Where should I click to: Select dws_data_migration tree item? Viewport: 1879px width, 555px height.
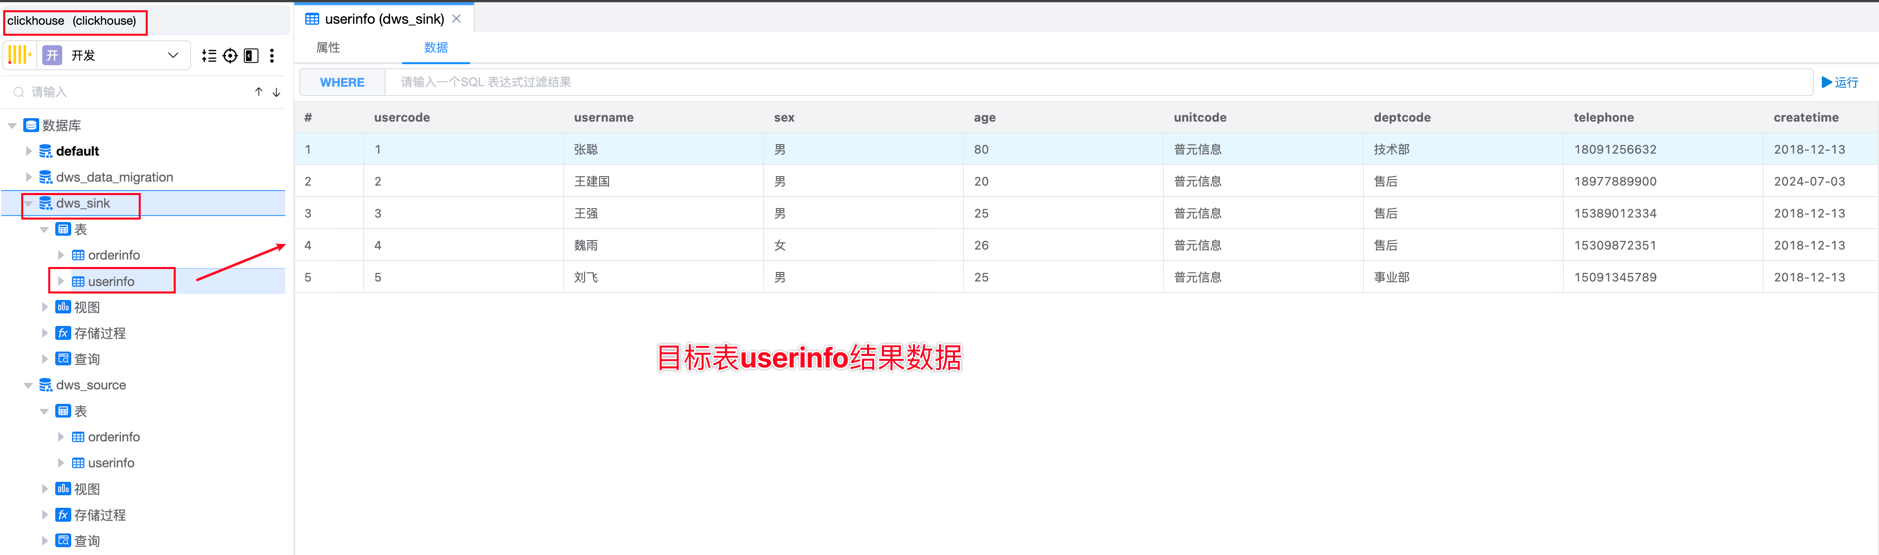(x=114, y=178)
